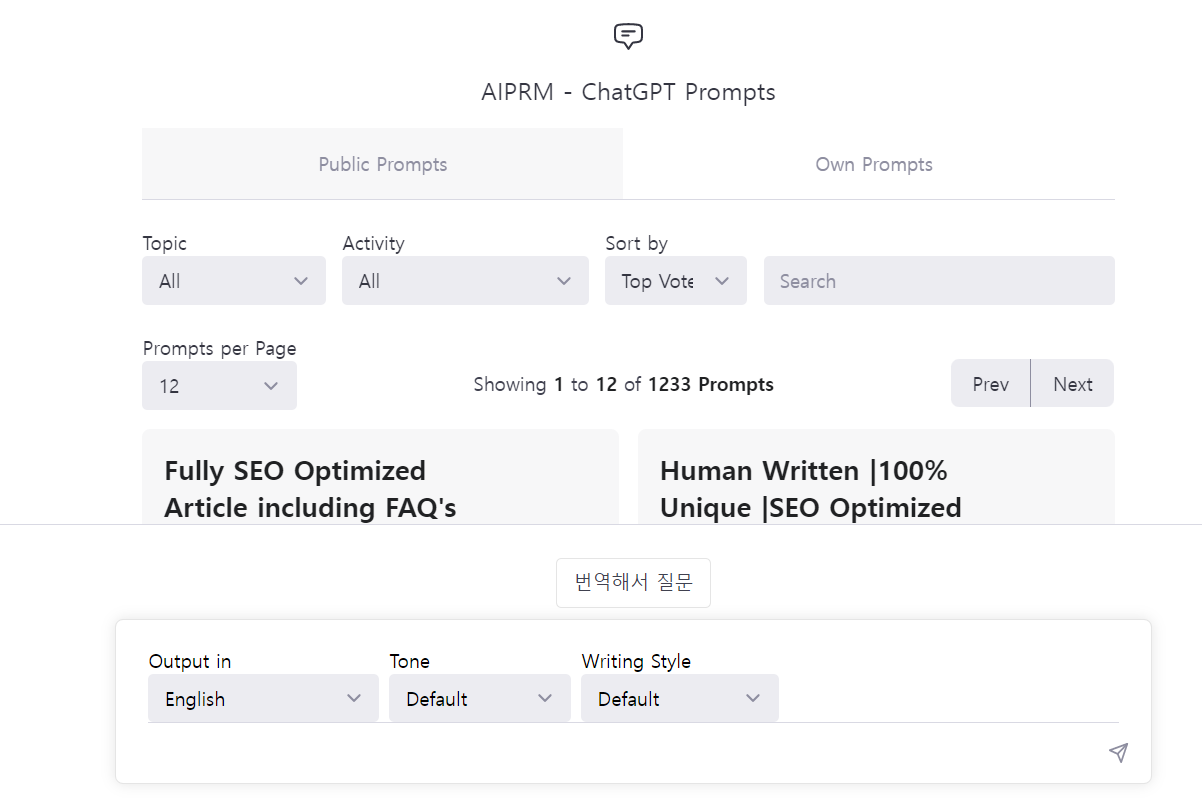Click the AIPRM - ChatGPT Prompts heading
This screenshot has height=799, width=1202.
click(628, 92)
